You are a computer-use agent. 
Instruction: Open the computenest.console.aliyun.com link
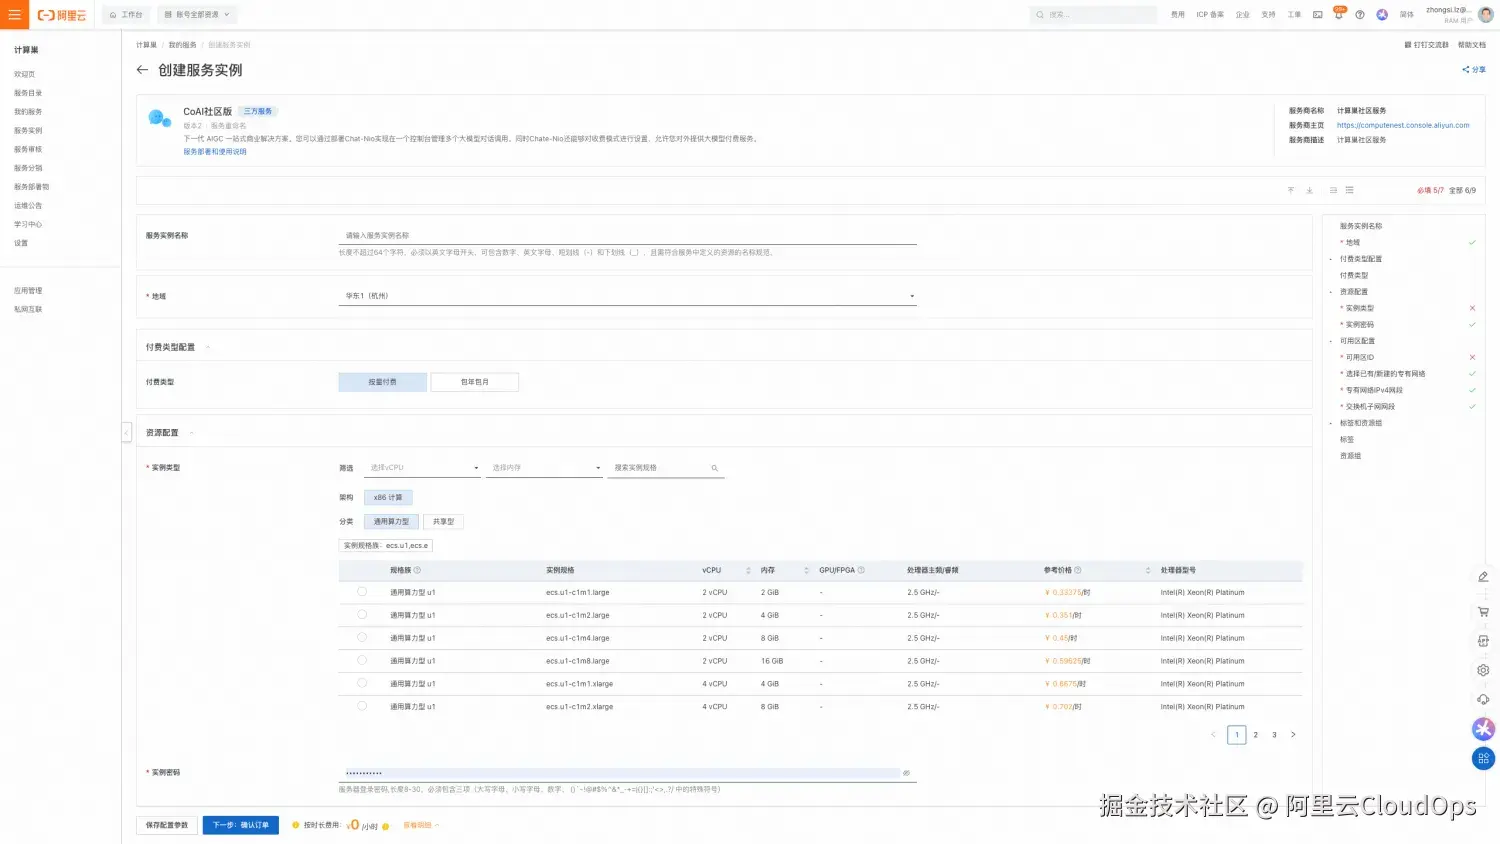[x=1403, y=126]
